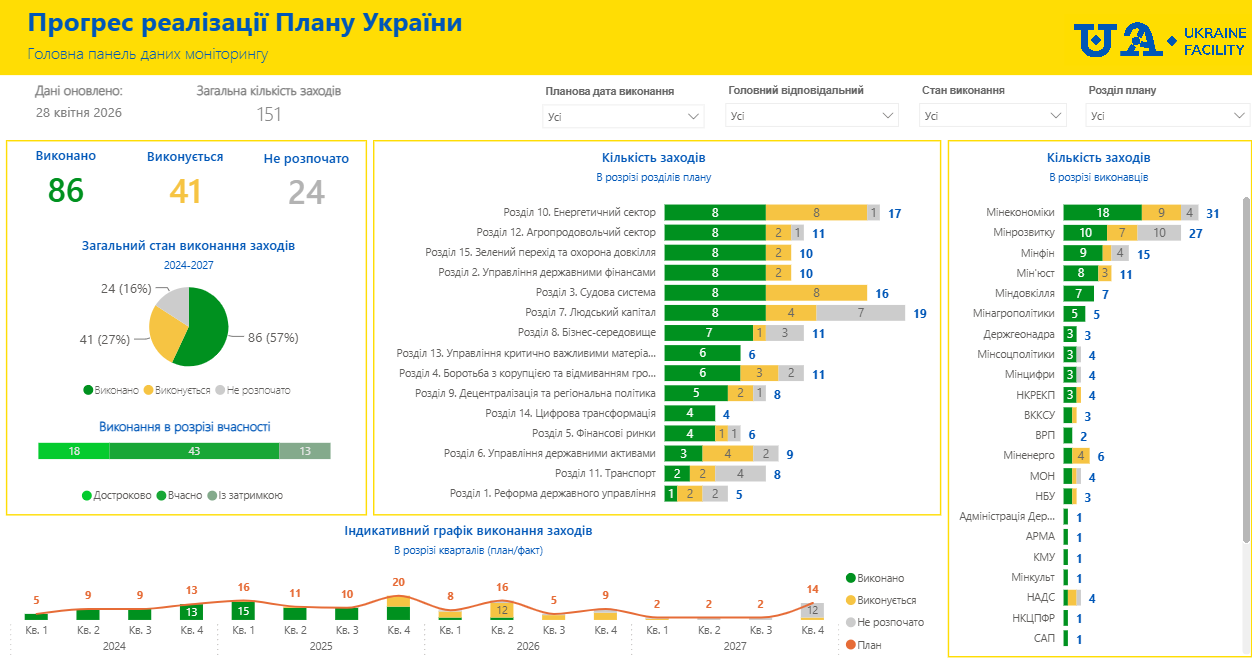Select Міненерго yellow segment showing 4
The image size is (1252, 661).
click(x=1081, y=456)
